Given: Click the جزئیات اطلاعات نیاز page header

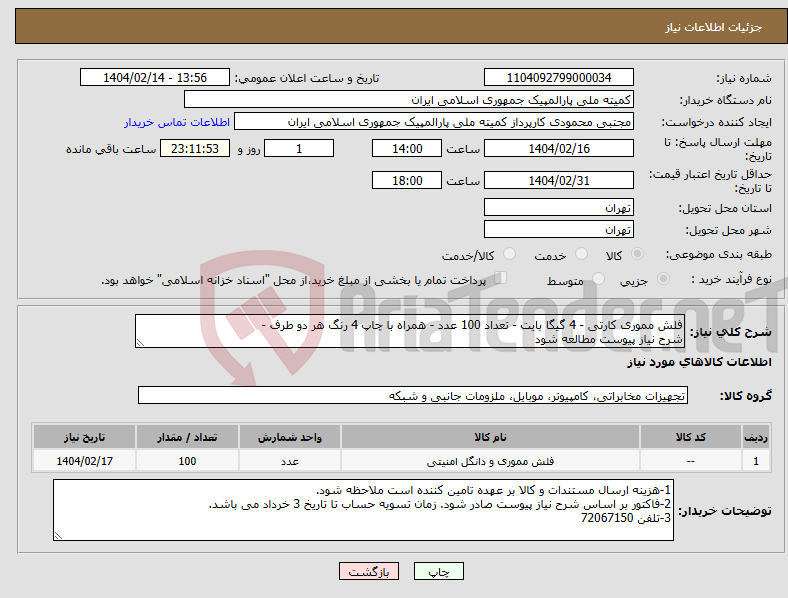Looking at the screenshot, I should point(714,27).
